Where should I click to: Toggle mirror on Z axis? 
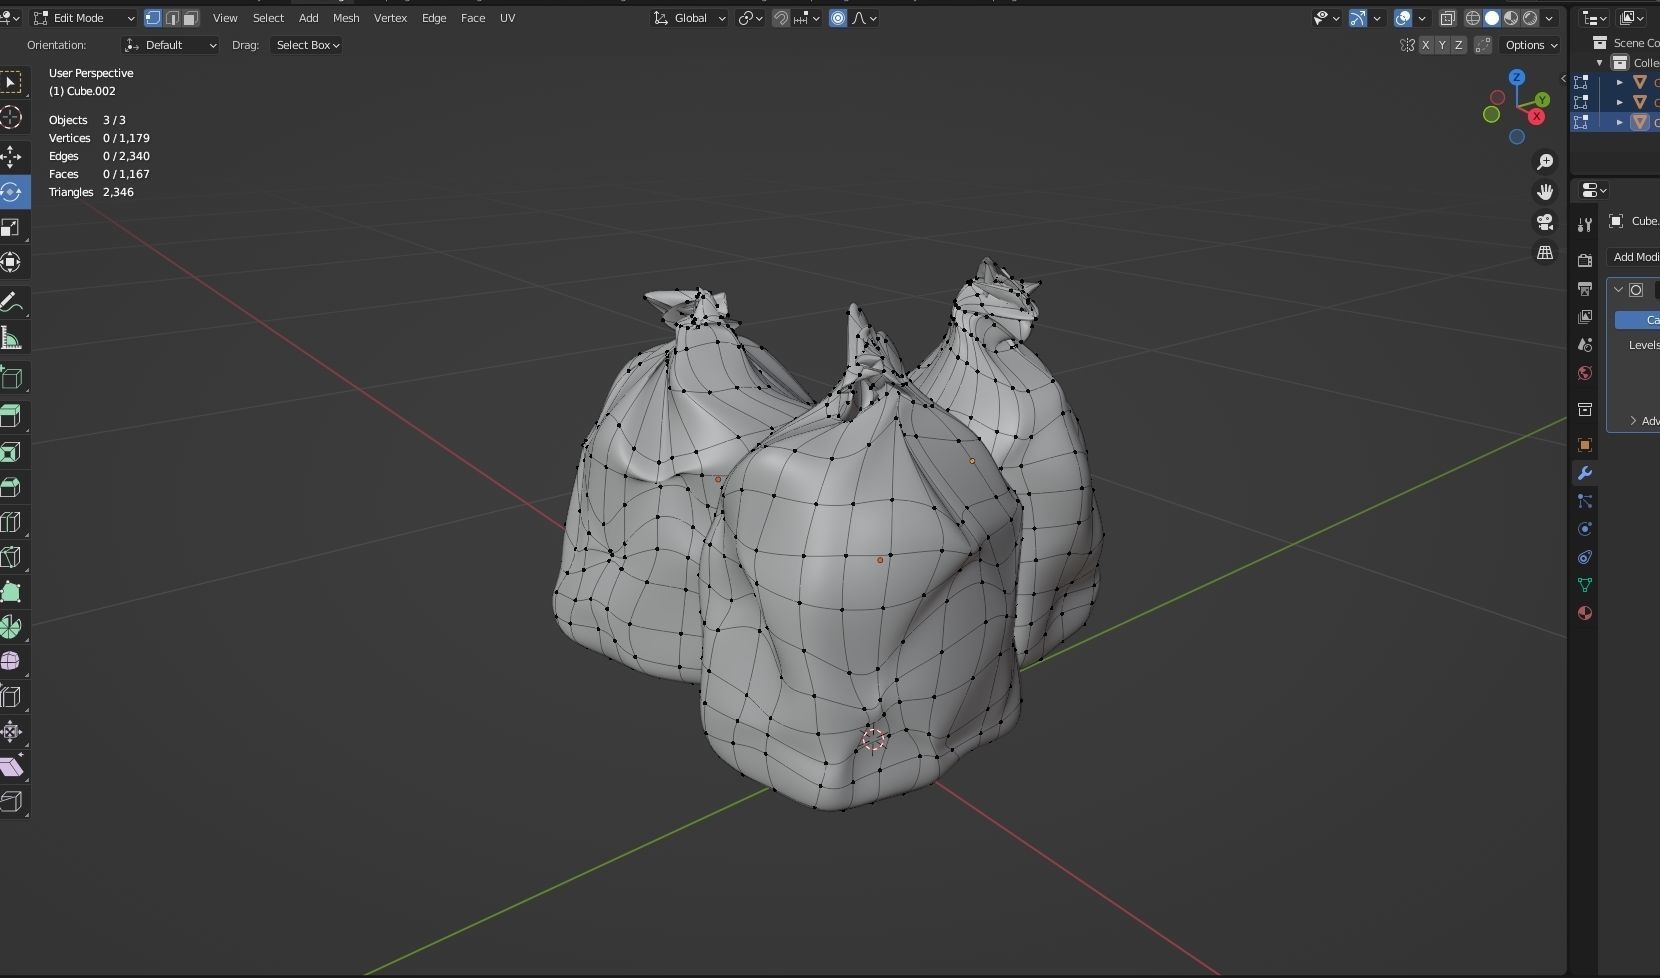1458,45
